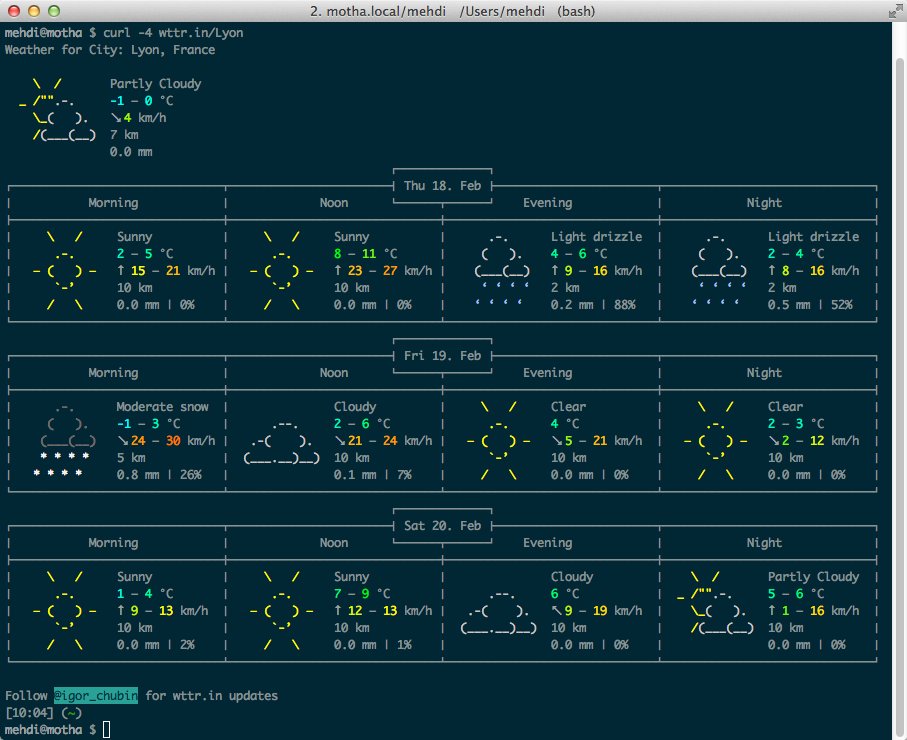Click the snow cloud icon for Friday Morning
Image resolution: width=907 pixels, height=740 pixels.
click(x=67, y=440)
